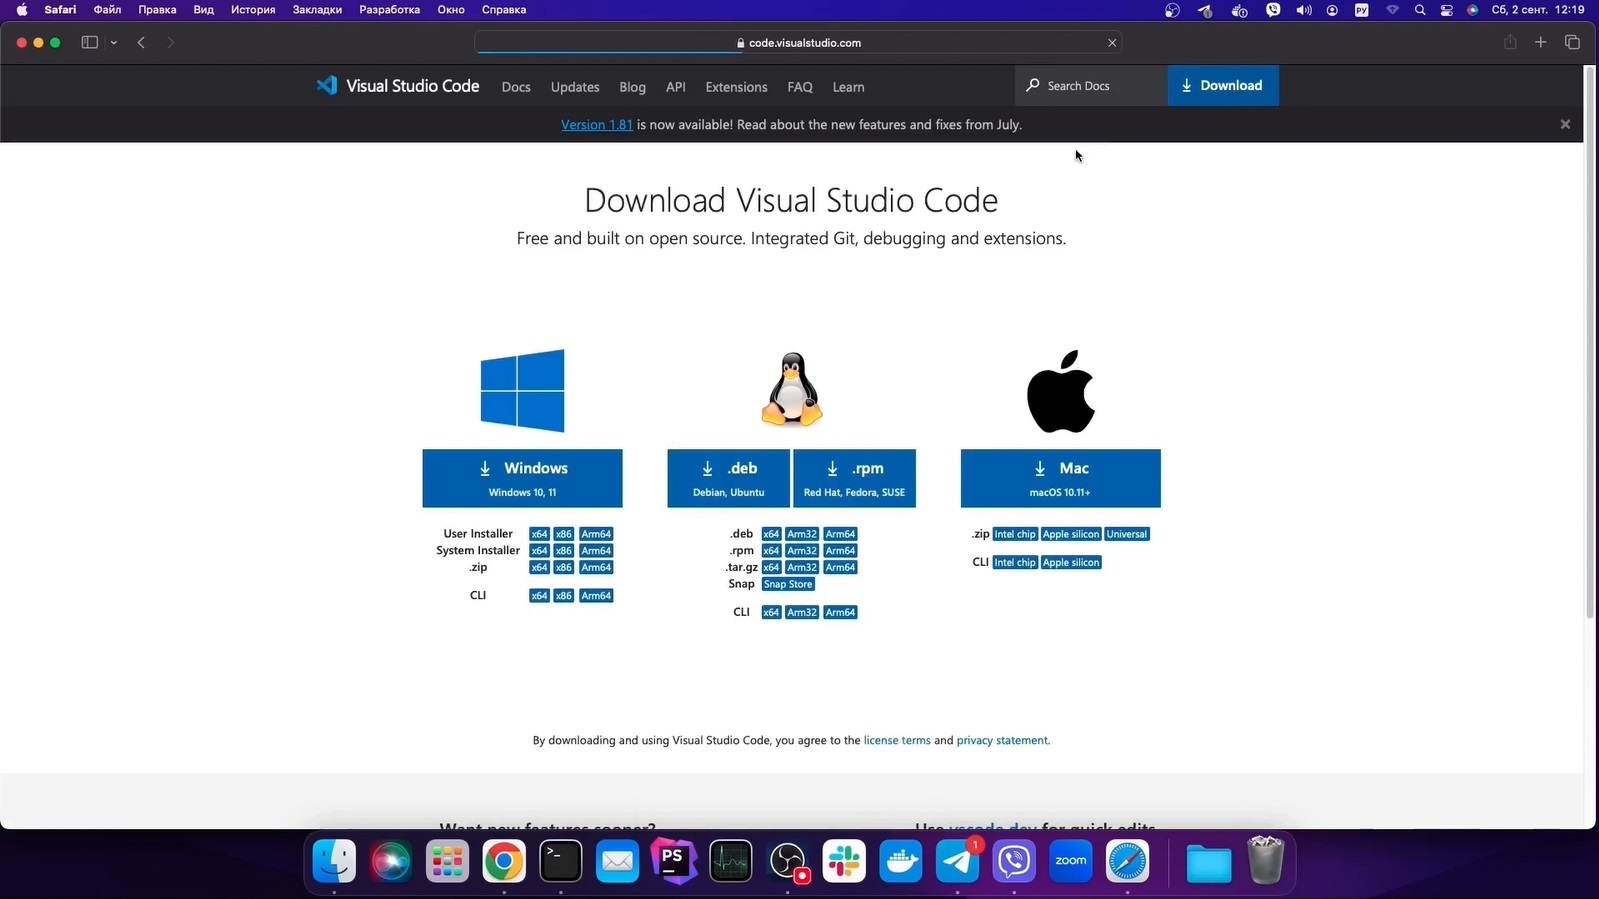Download Mac .zip Universal build
1599x899 pixels.
point(1127,534)
